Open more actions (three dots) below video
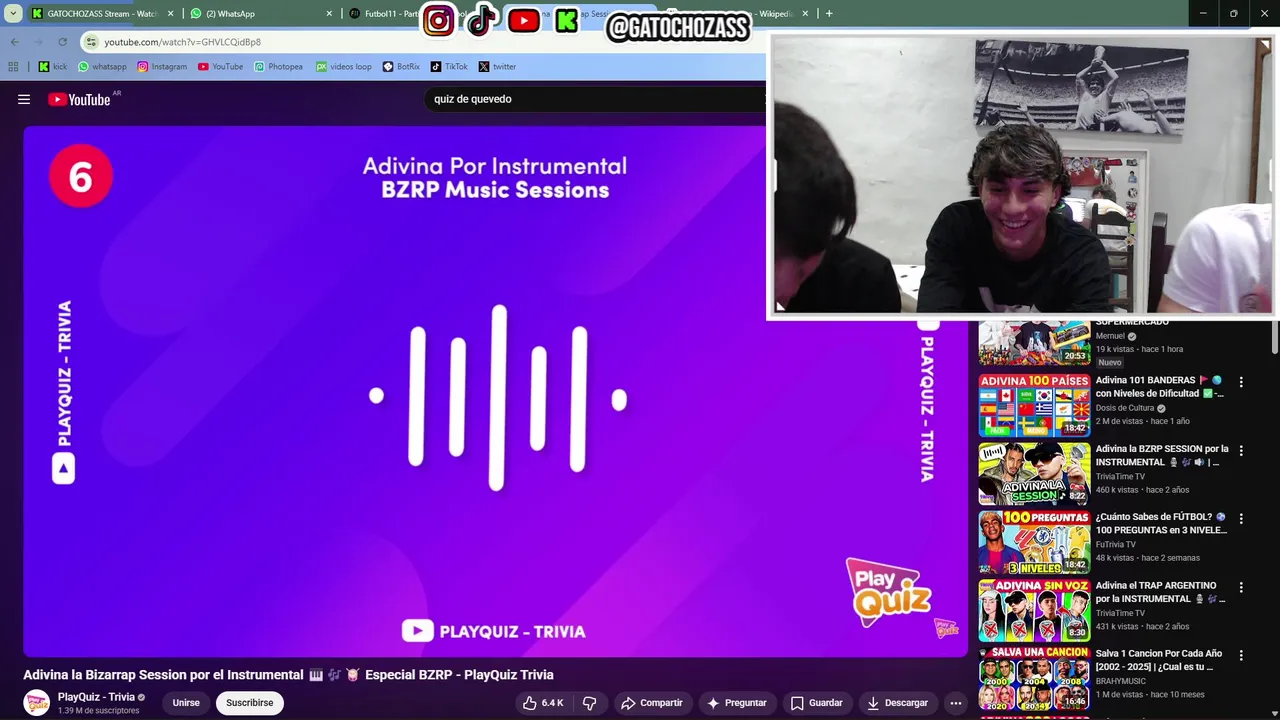 pyautogui.click(x=955, y=703)
